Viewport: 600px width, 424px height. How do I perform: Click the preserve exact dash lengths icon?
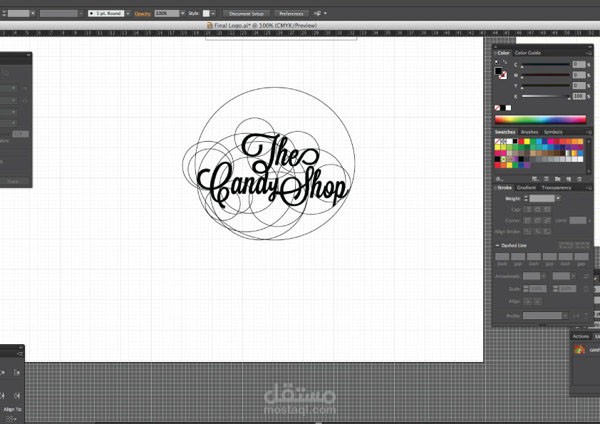(x=566, y=245)
